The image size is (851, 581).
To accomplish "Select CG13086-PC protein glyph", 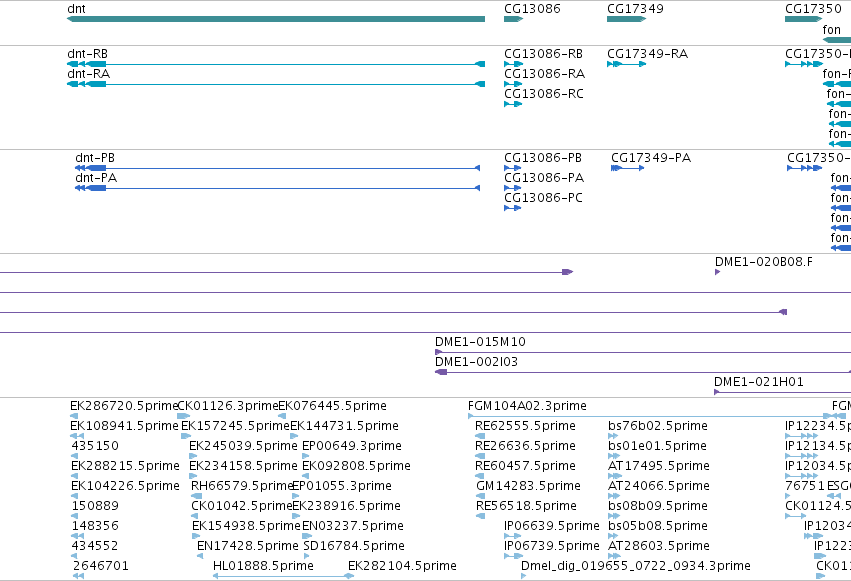I will click(x=512, y=208).
